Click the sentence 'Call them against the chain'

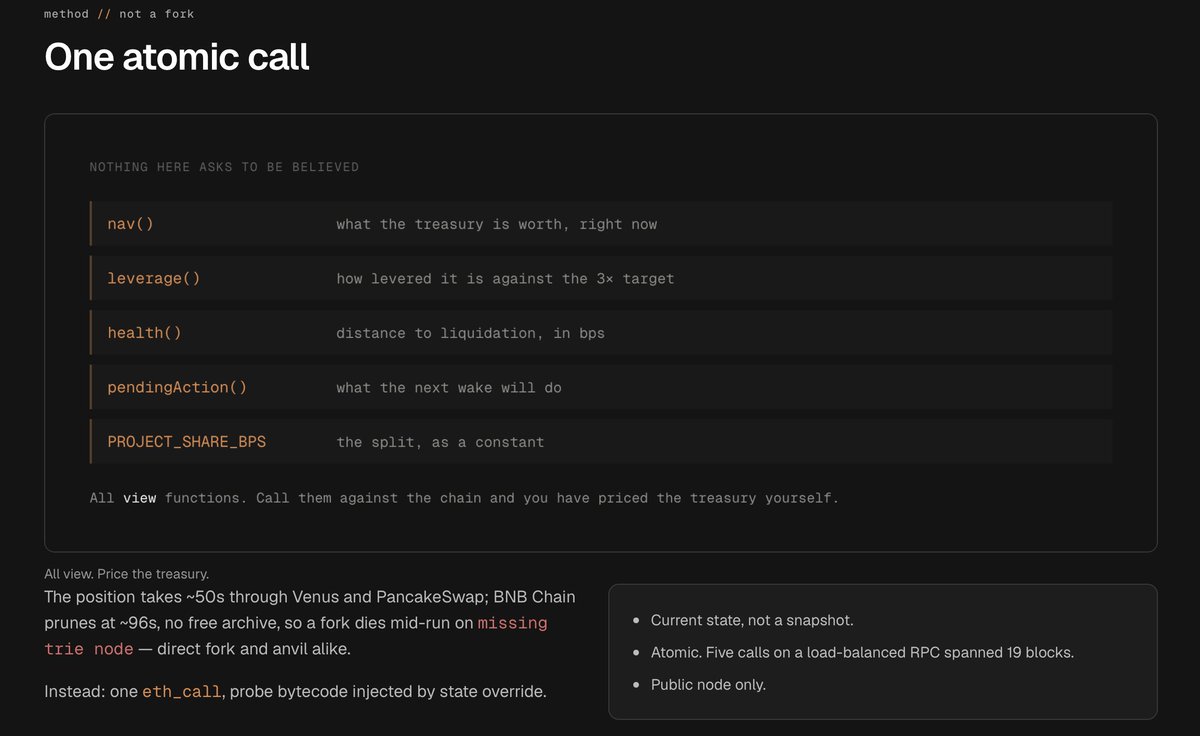(x=548, y=497)
